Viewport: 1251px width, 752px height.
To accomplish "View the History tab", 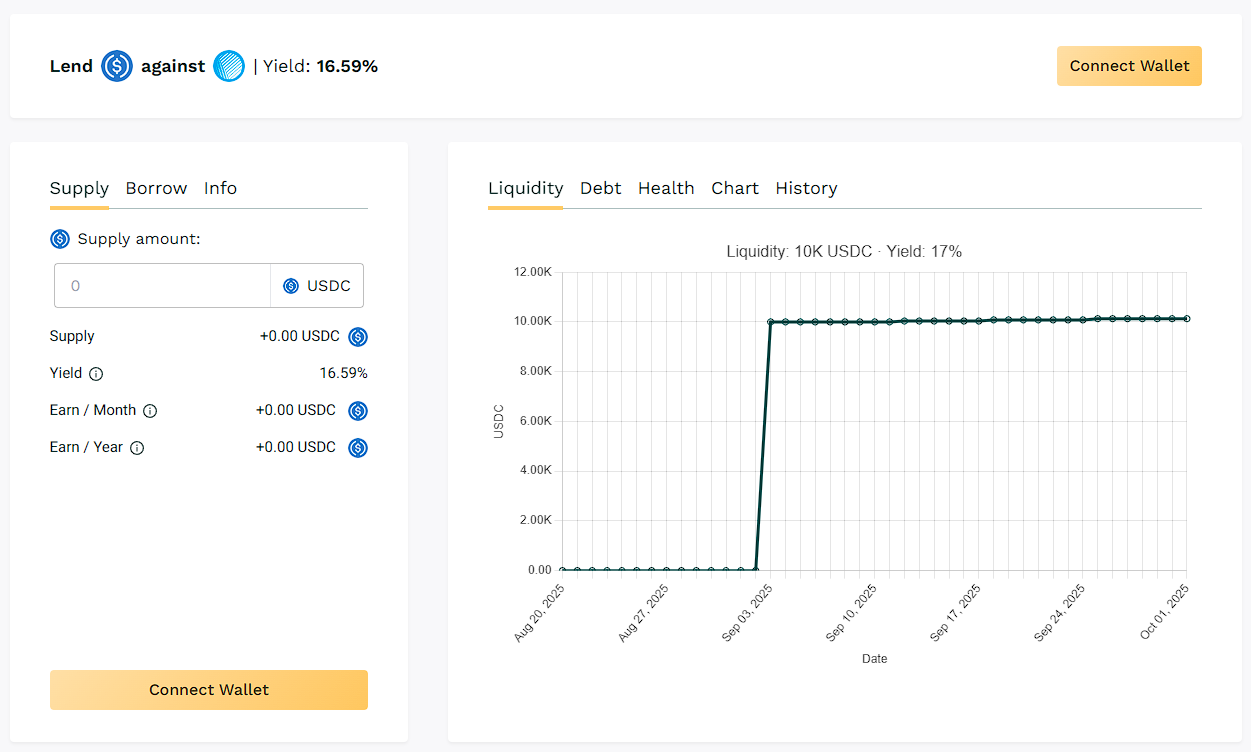I will (x=806, y=188).
